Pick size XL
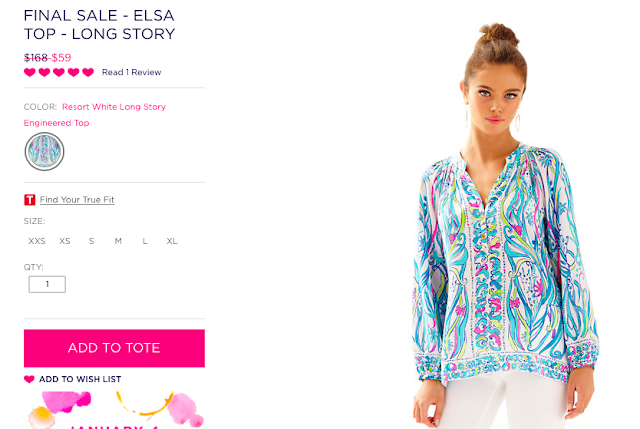Image resolution: width=640 pixels, height=429 pixels. (172, 241)
